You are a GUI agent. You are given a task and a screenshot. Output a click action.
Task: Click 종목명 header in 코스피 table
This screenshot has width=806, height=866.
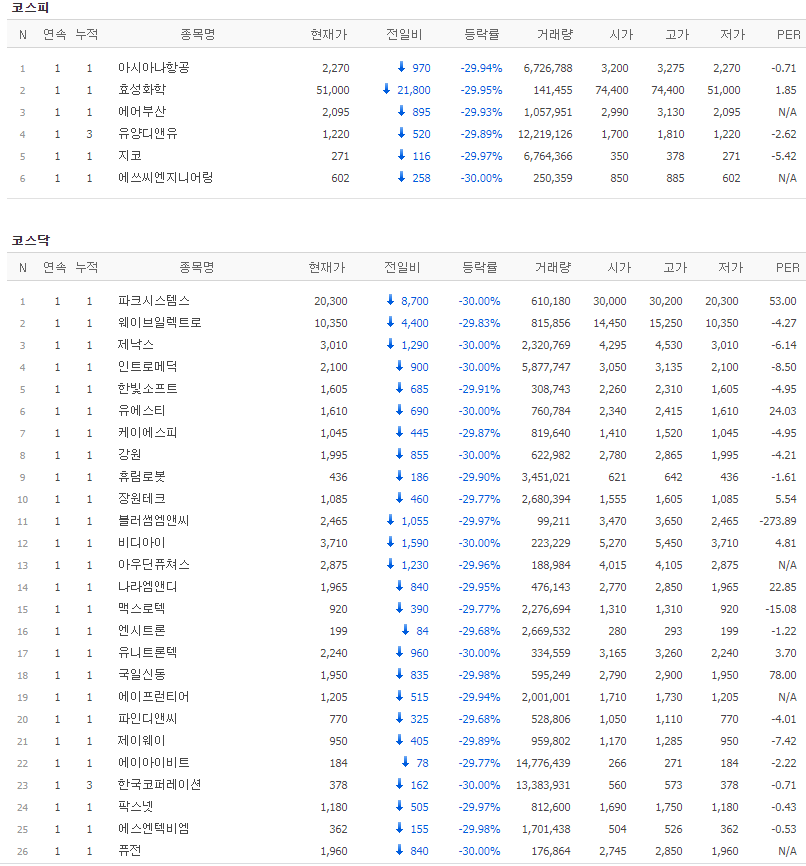[198, 35]
